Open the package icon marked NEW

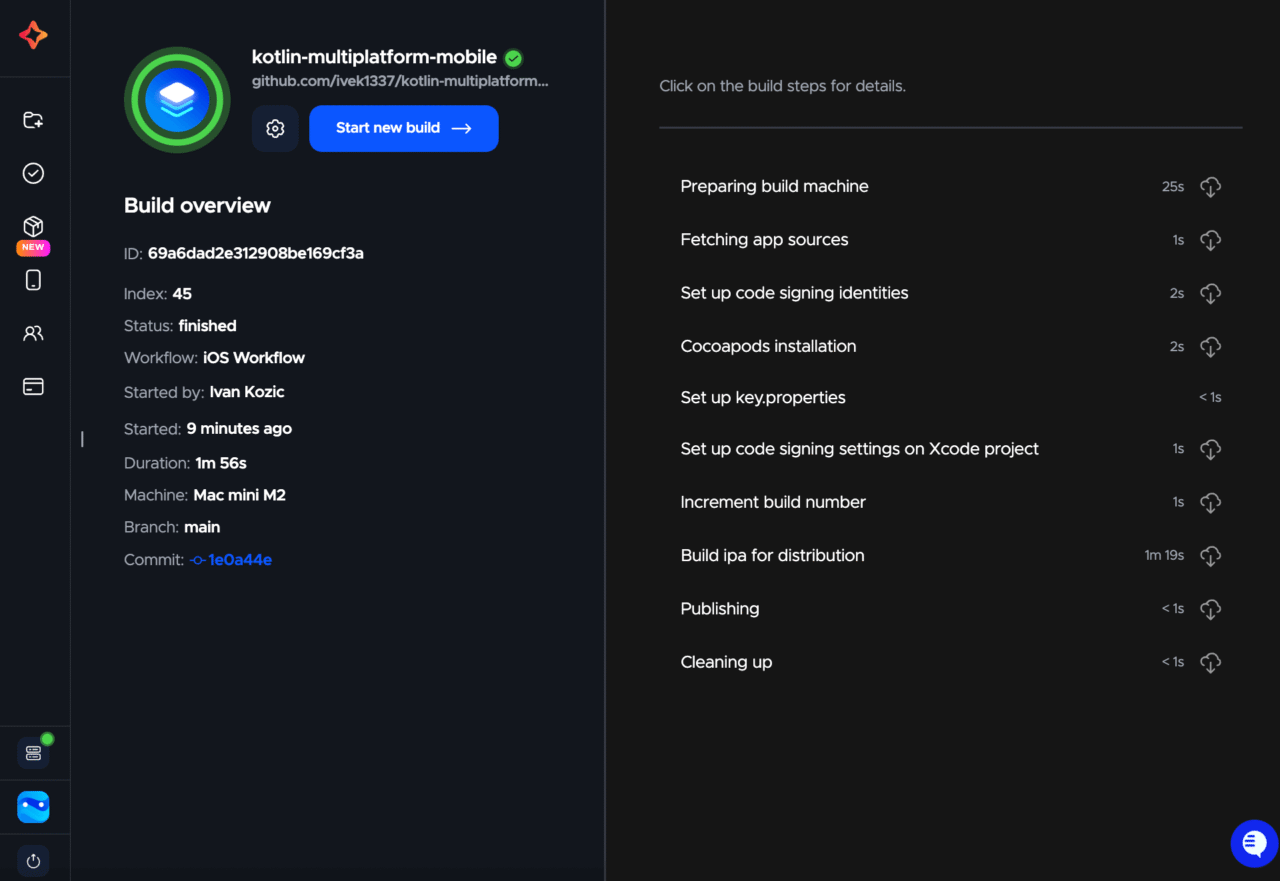pos(33,227)
